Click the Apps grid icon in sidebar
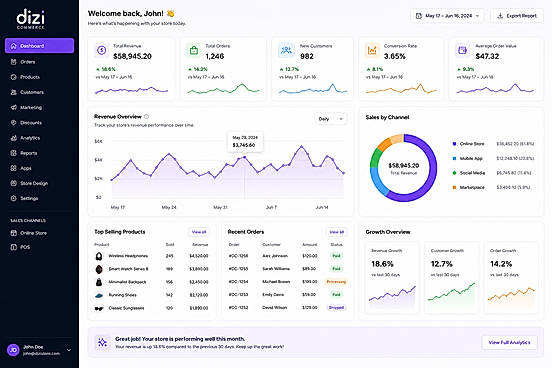The image size is (552, 368). pyautogui.click(x=14, y=168)
